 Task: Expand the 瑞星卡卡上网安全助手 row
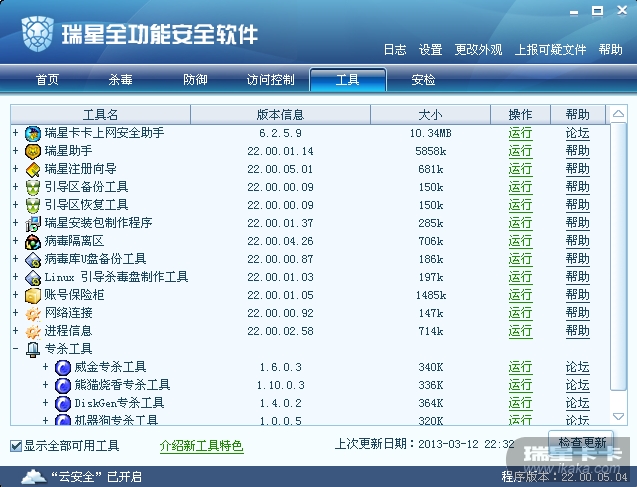pyautogui.click(x=15, y=132)
